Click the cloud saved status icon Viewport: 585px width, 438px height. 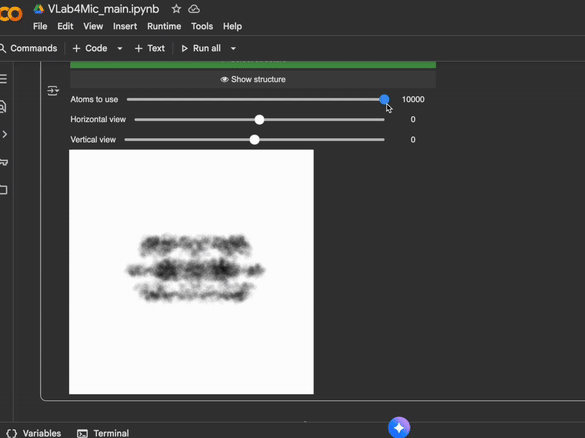point(194,9)
